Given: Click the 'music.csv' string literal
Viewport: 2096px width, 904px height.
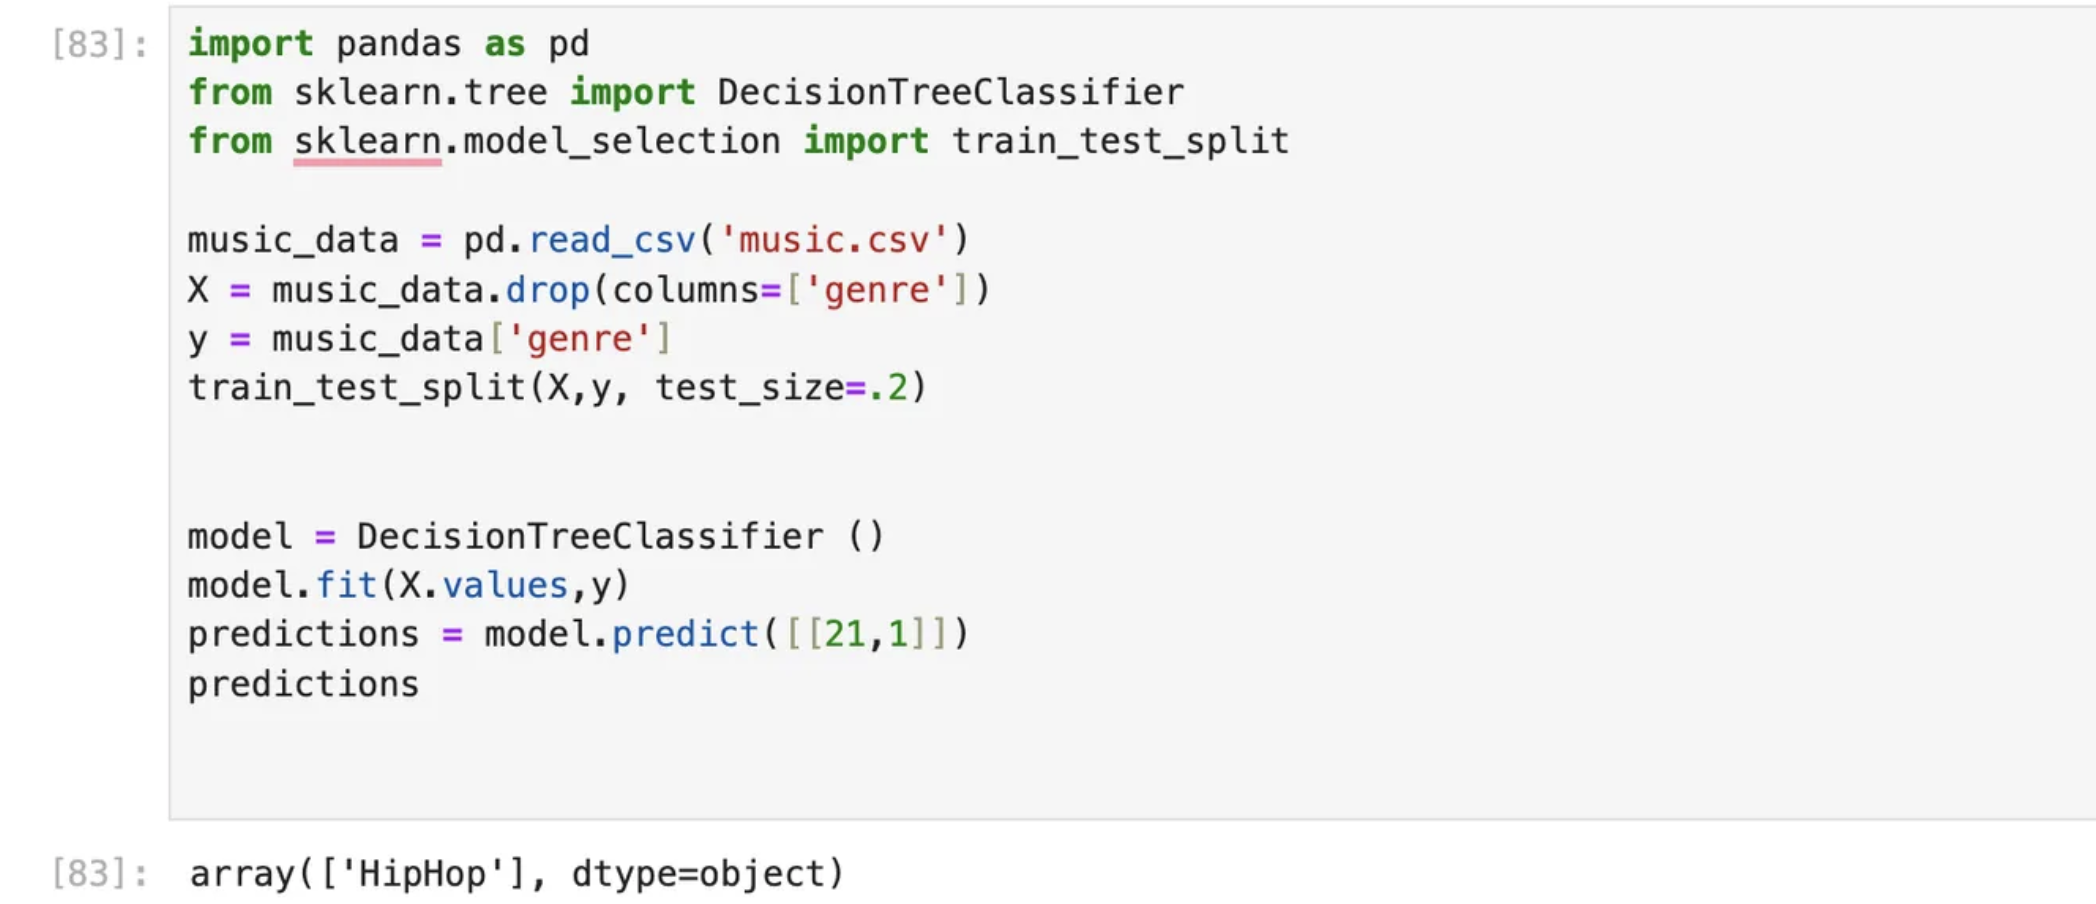Looking at the screenshot, I should click(833, 241).
